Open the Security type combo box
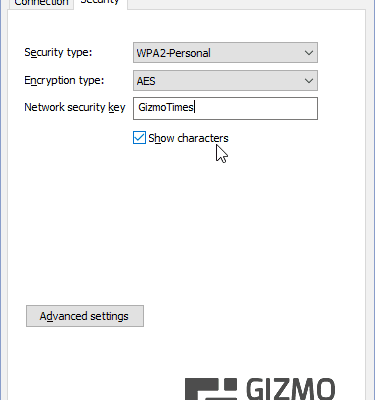This screenshot has width=375, height=400. [225, 53]
